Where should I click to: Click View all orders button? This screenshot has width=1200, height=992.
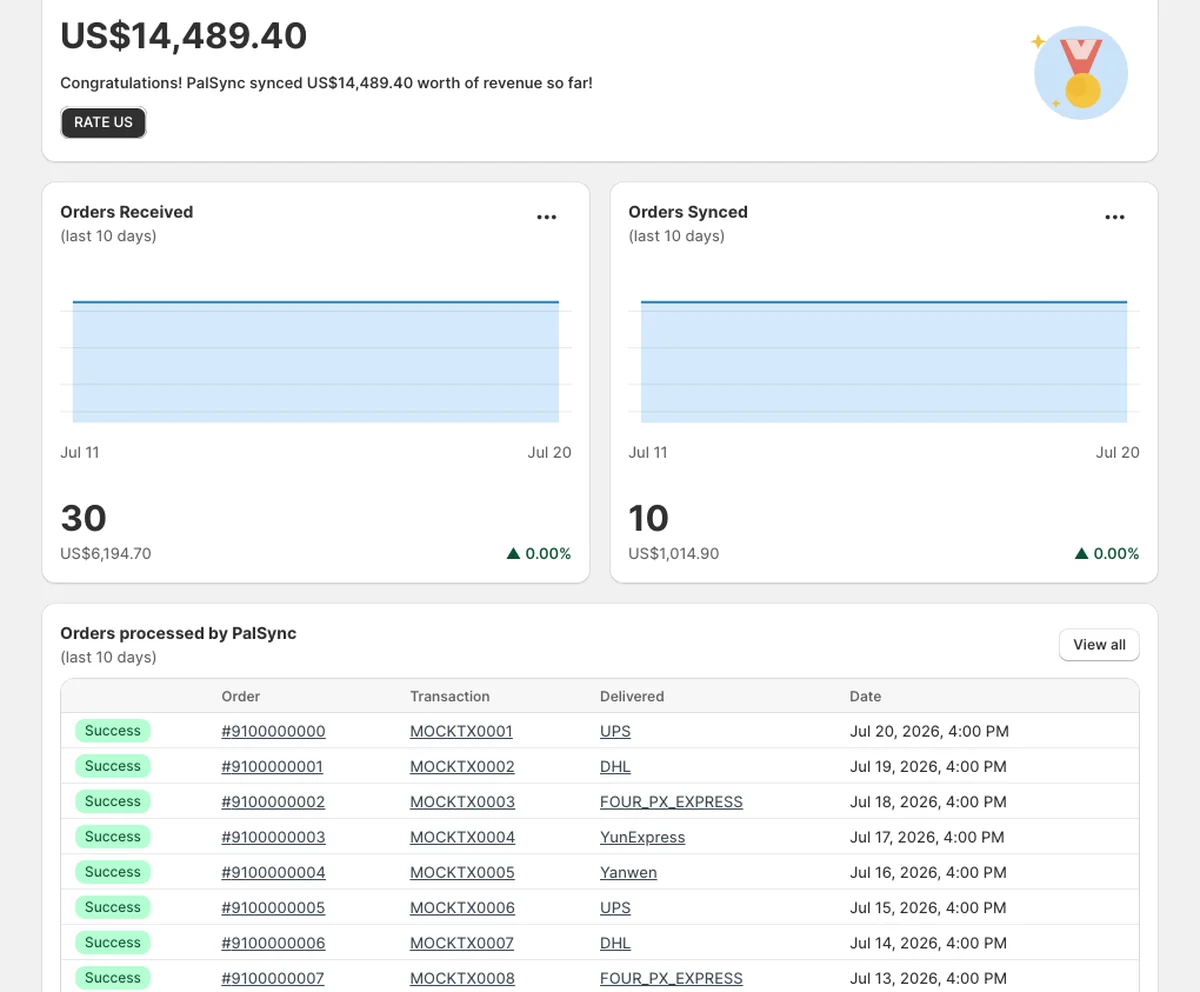(1099, 645)
